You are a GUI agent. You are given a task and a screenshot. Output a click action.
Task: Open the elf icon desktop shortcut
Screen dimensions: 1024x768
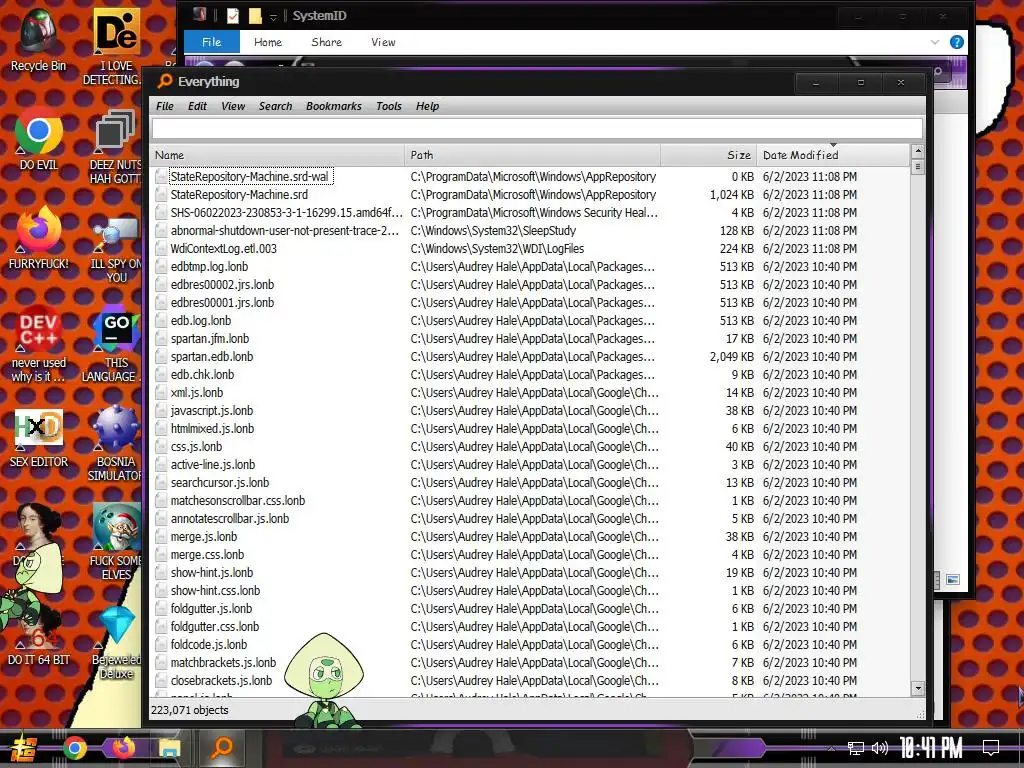116,541
